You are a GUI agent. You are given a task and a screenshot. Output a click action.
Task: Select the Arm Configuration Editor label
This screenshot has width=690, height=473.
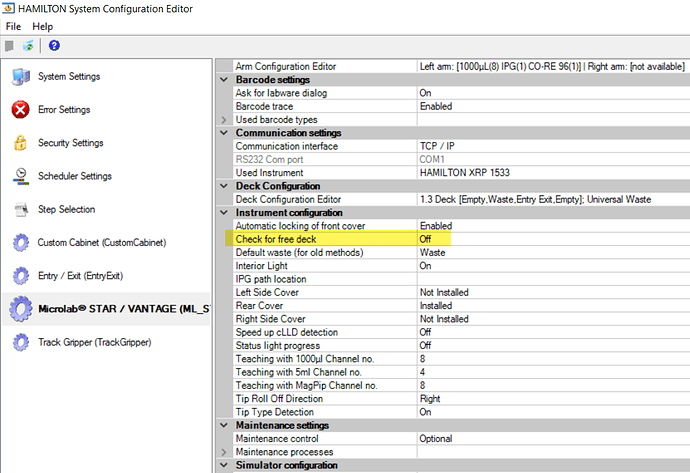[x=286, y=66]
